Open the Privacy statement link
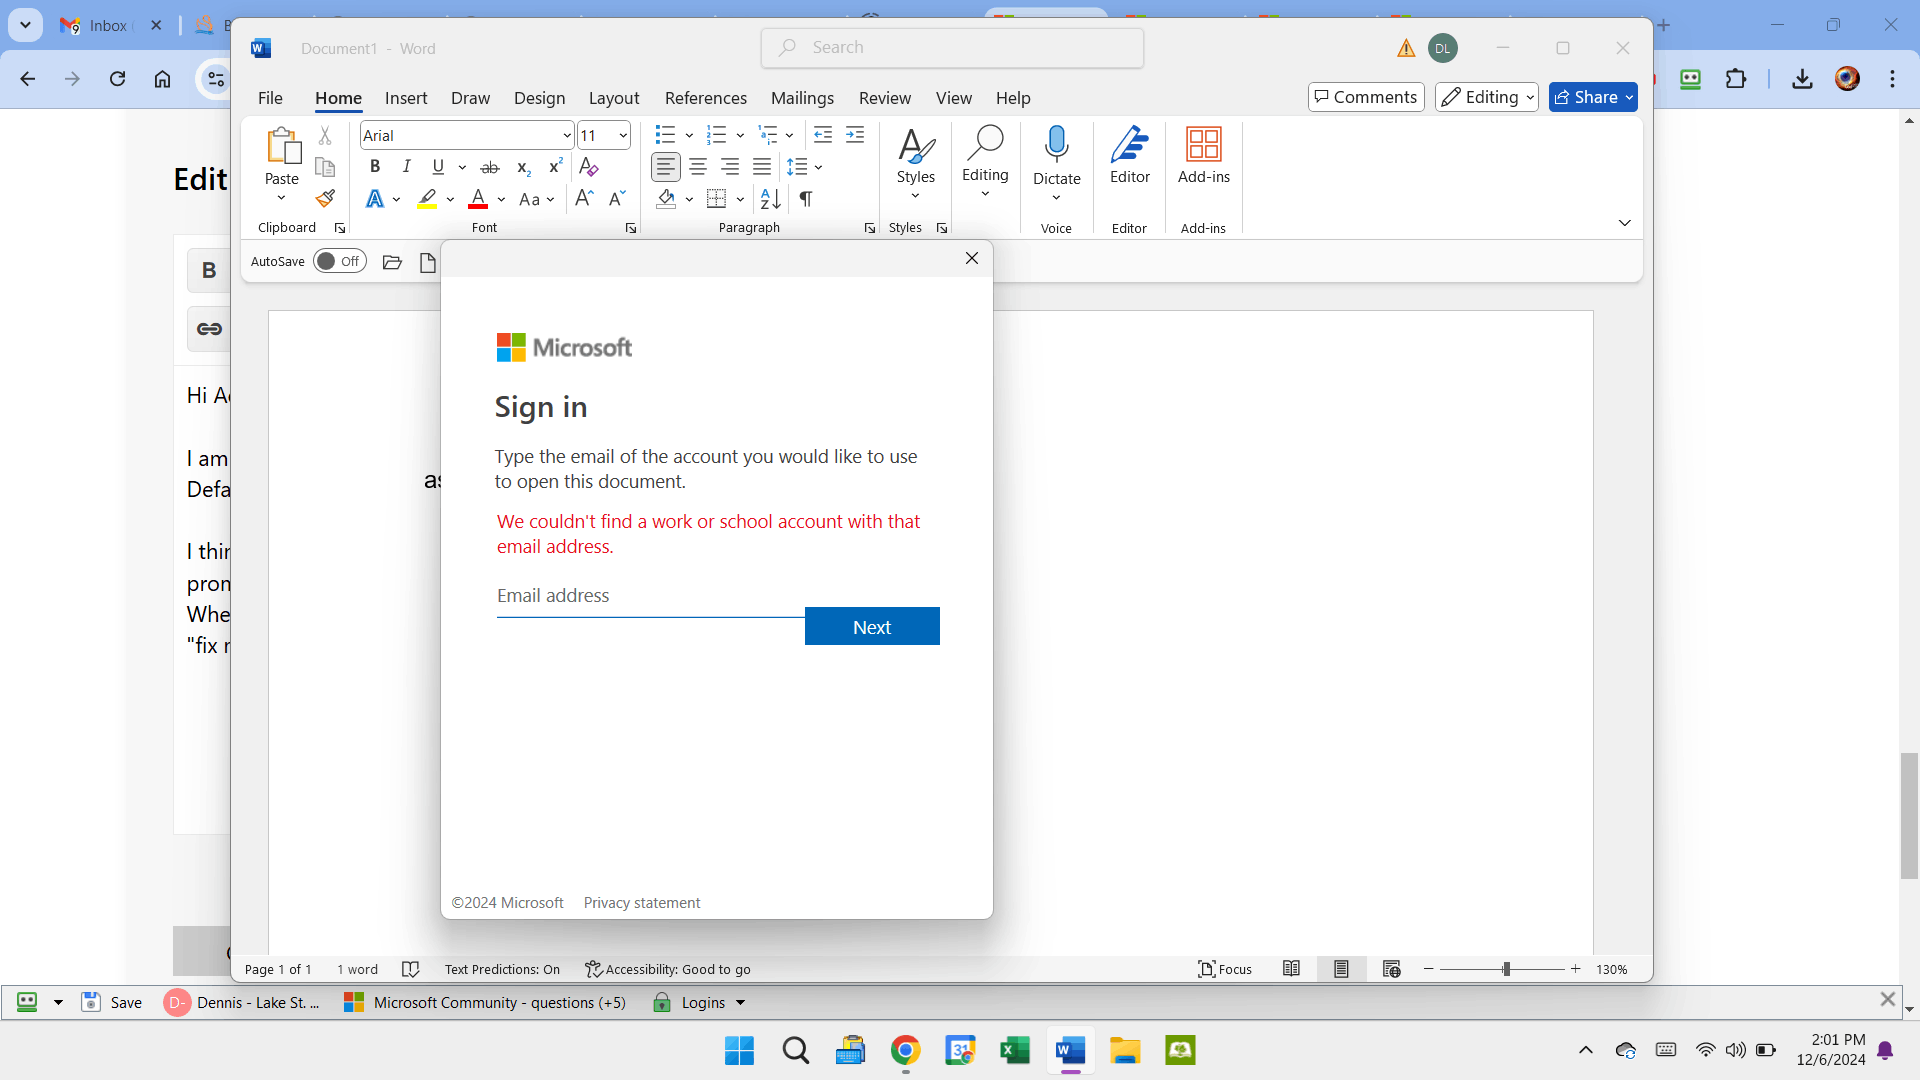This screenshot has height=1080, width=1920. pos(641,902)
